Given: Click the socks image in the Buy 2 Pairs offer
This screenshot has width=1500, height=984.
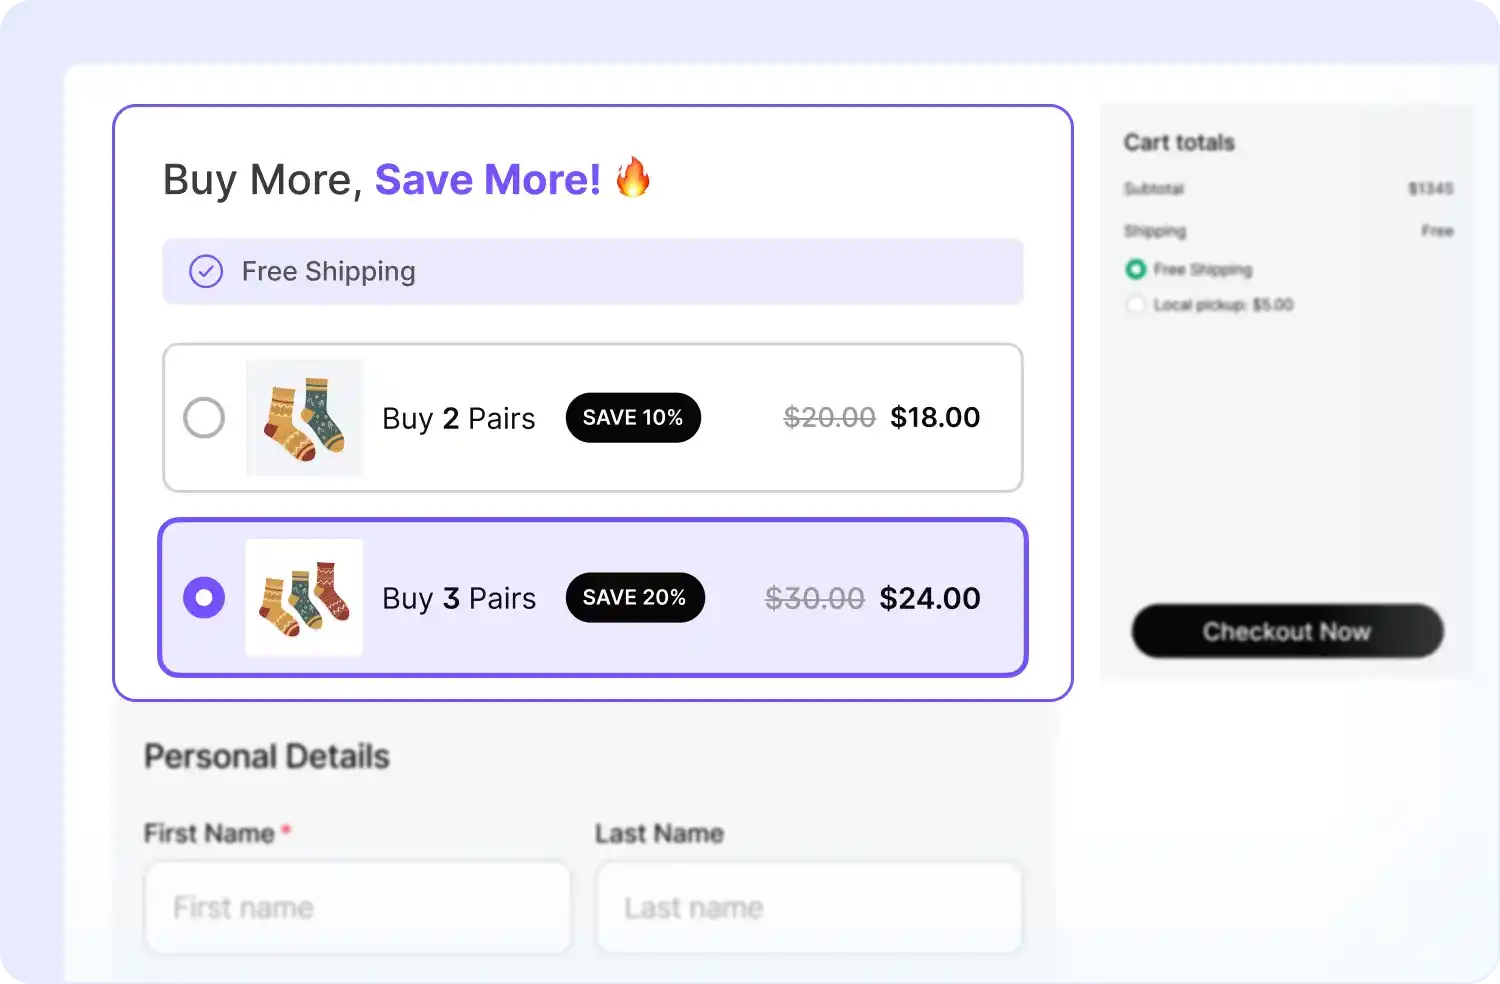Looking at the screenshot, I should pyautogui.click(x=304, y=418).
